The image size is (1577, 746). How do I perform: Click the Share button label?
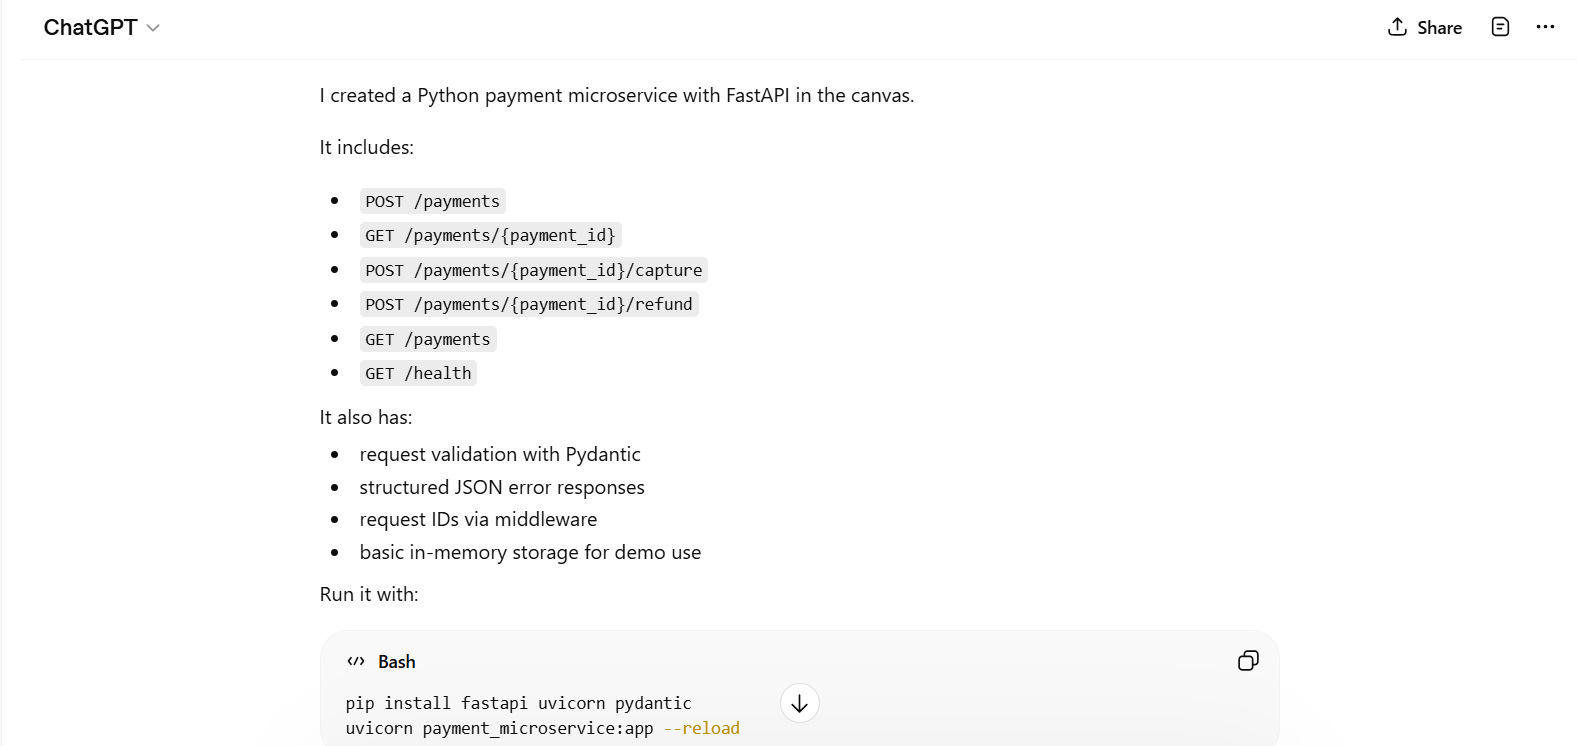[1439, 28]
